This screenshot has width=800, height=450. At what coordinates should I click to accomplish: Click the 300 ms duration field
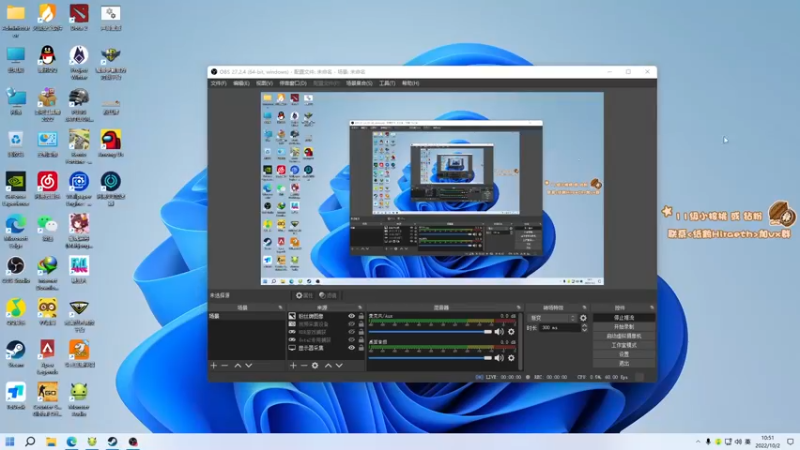tap(560, 328)
